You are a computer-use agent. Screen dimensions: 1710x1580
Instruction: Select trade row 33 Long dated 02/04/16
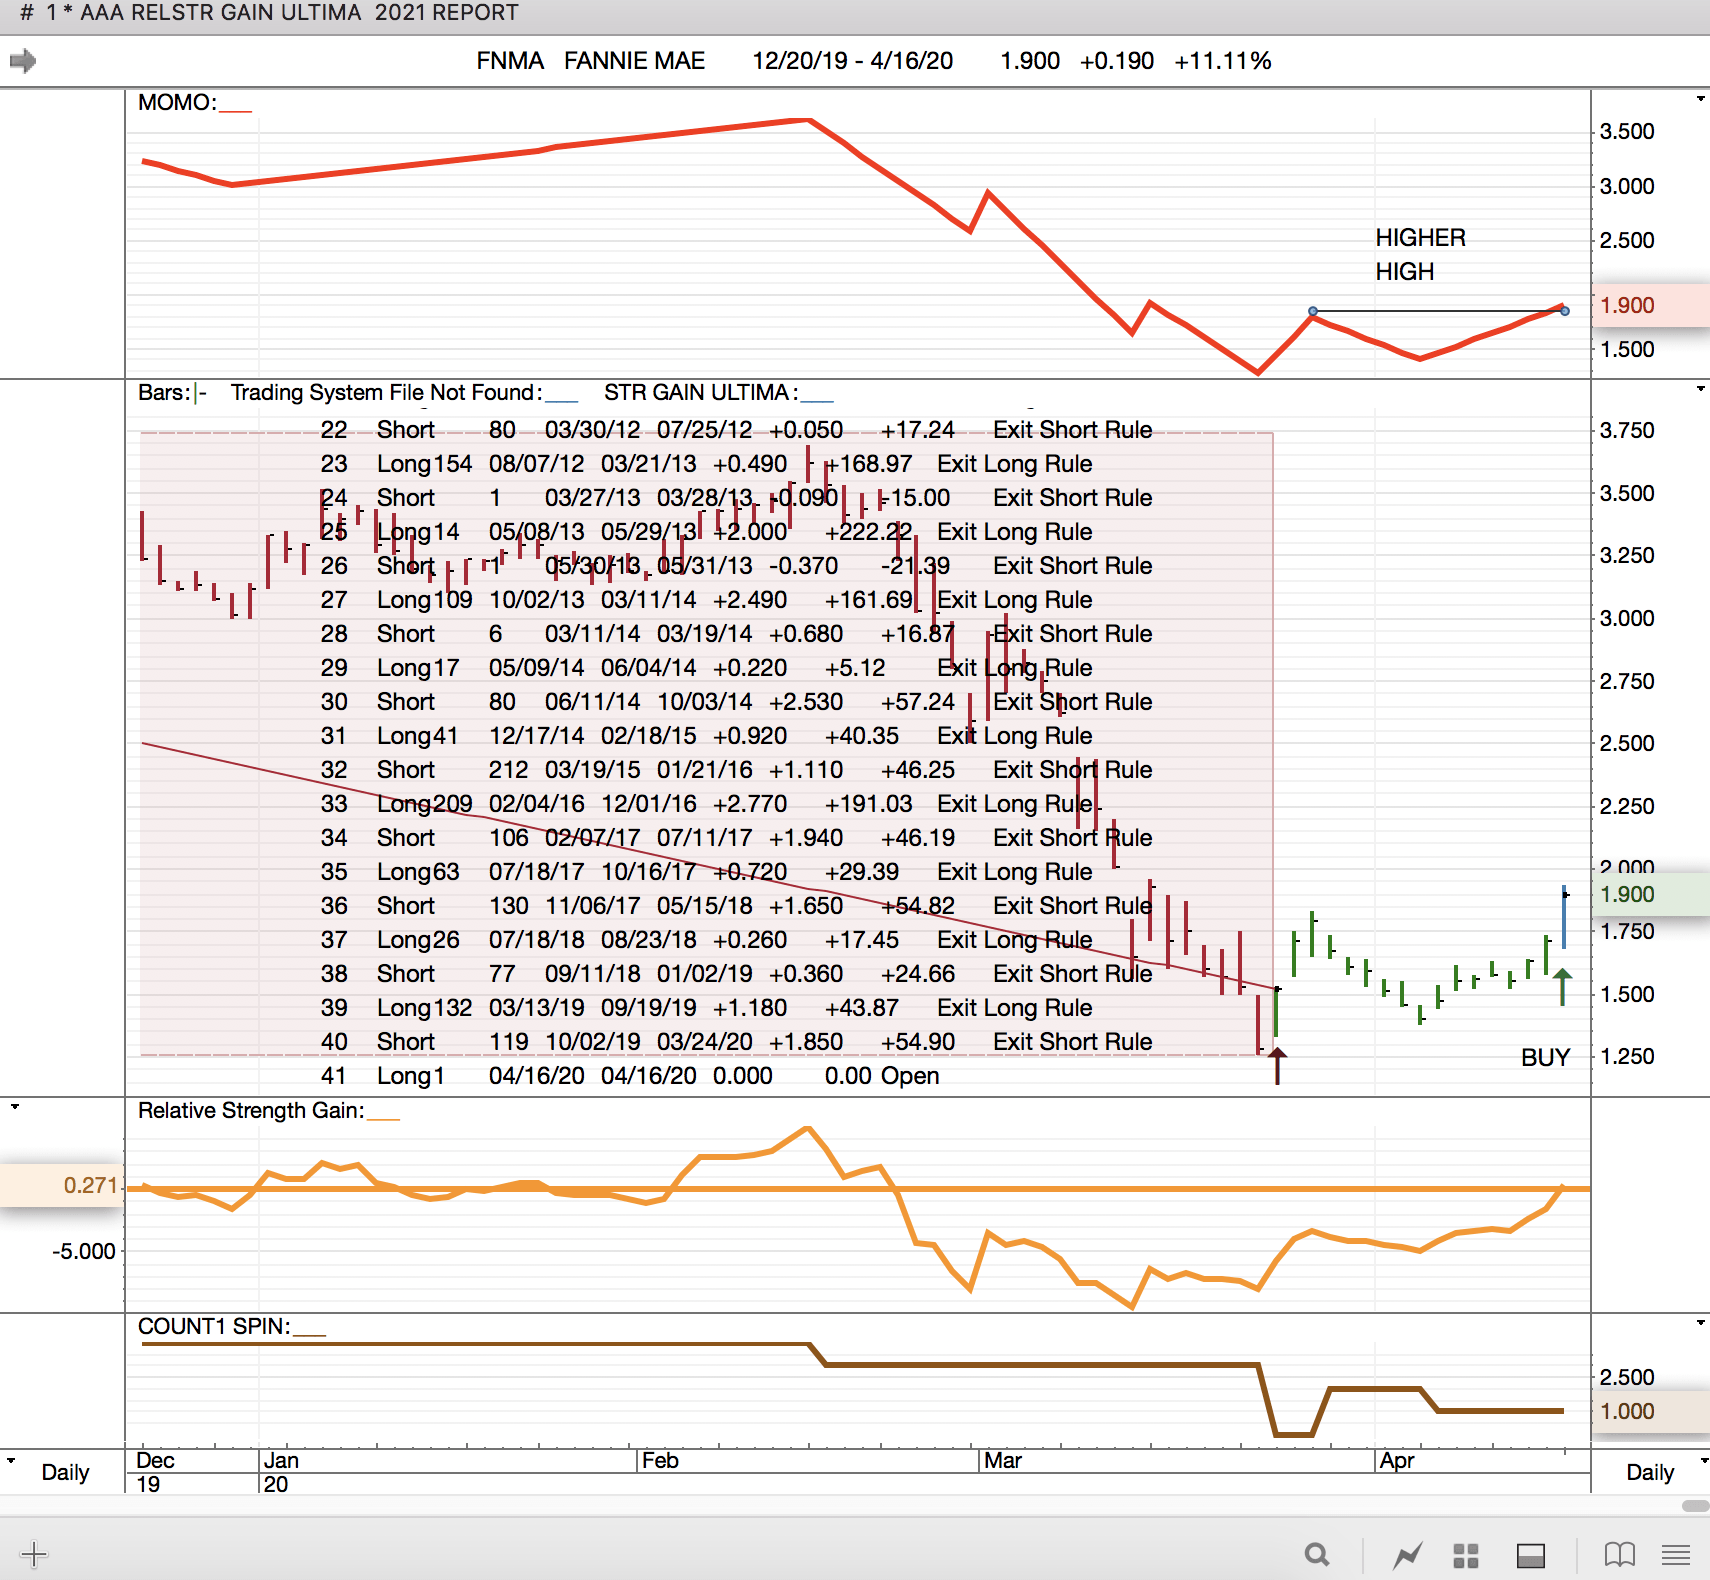point(706,803)
